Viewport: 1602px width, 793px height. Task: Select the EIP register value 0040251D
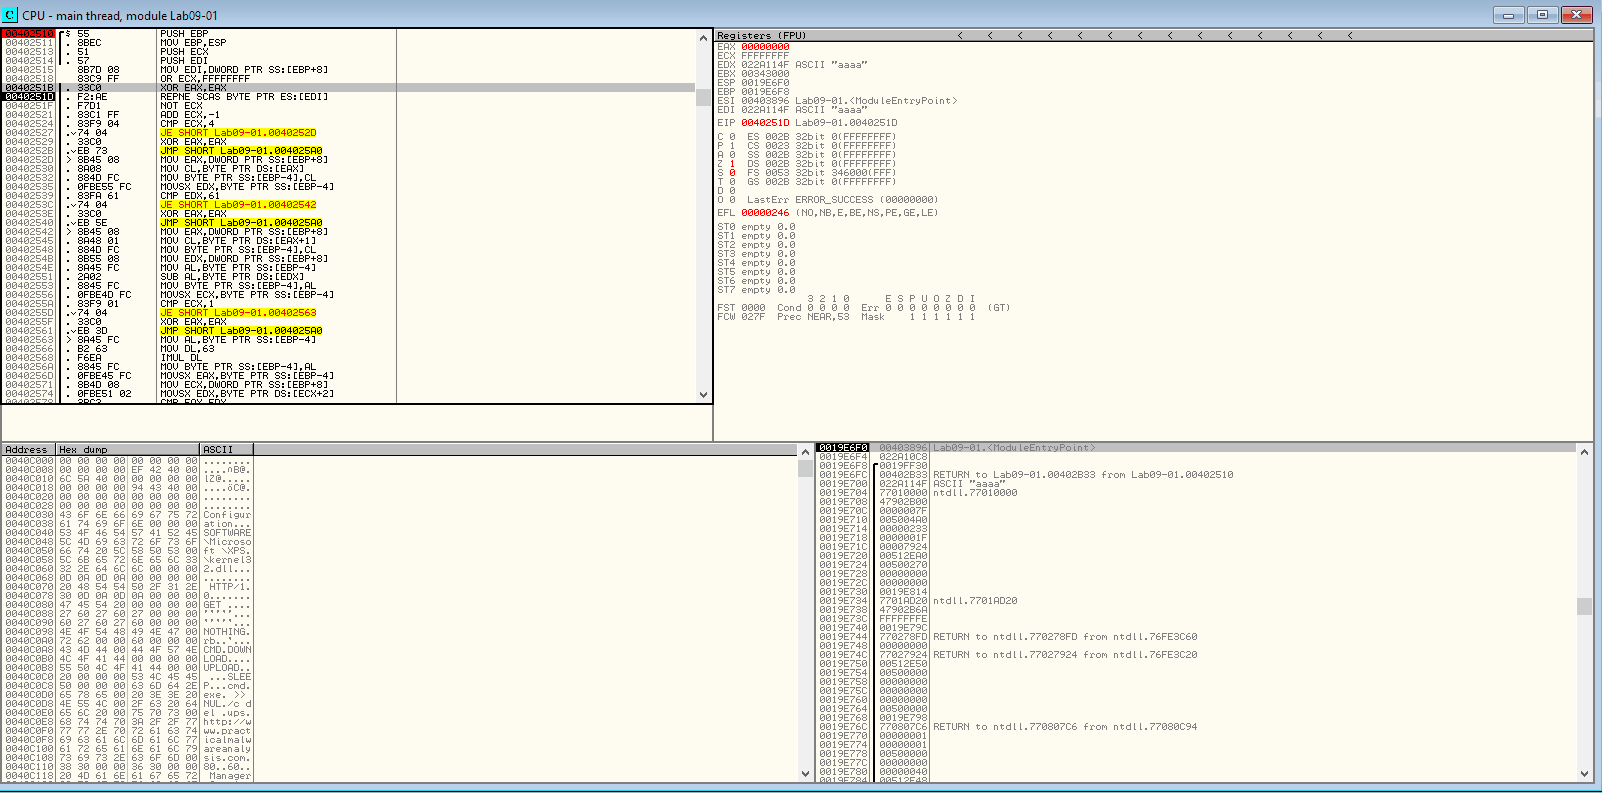coord(765,123)
